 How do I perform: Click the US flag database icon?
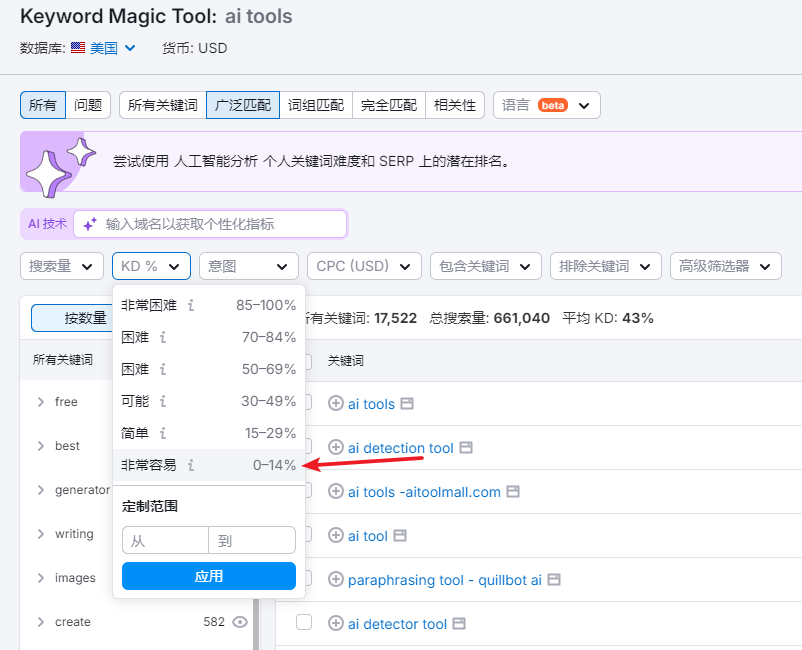click(78, 48)
